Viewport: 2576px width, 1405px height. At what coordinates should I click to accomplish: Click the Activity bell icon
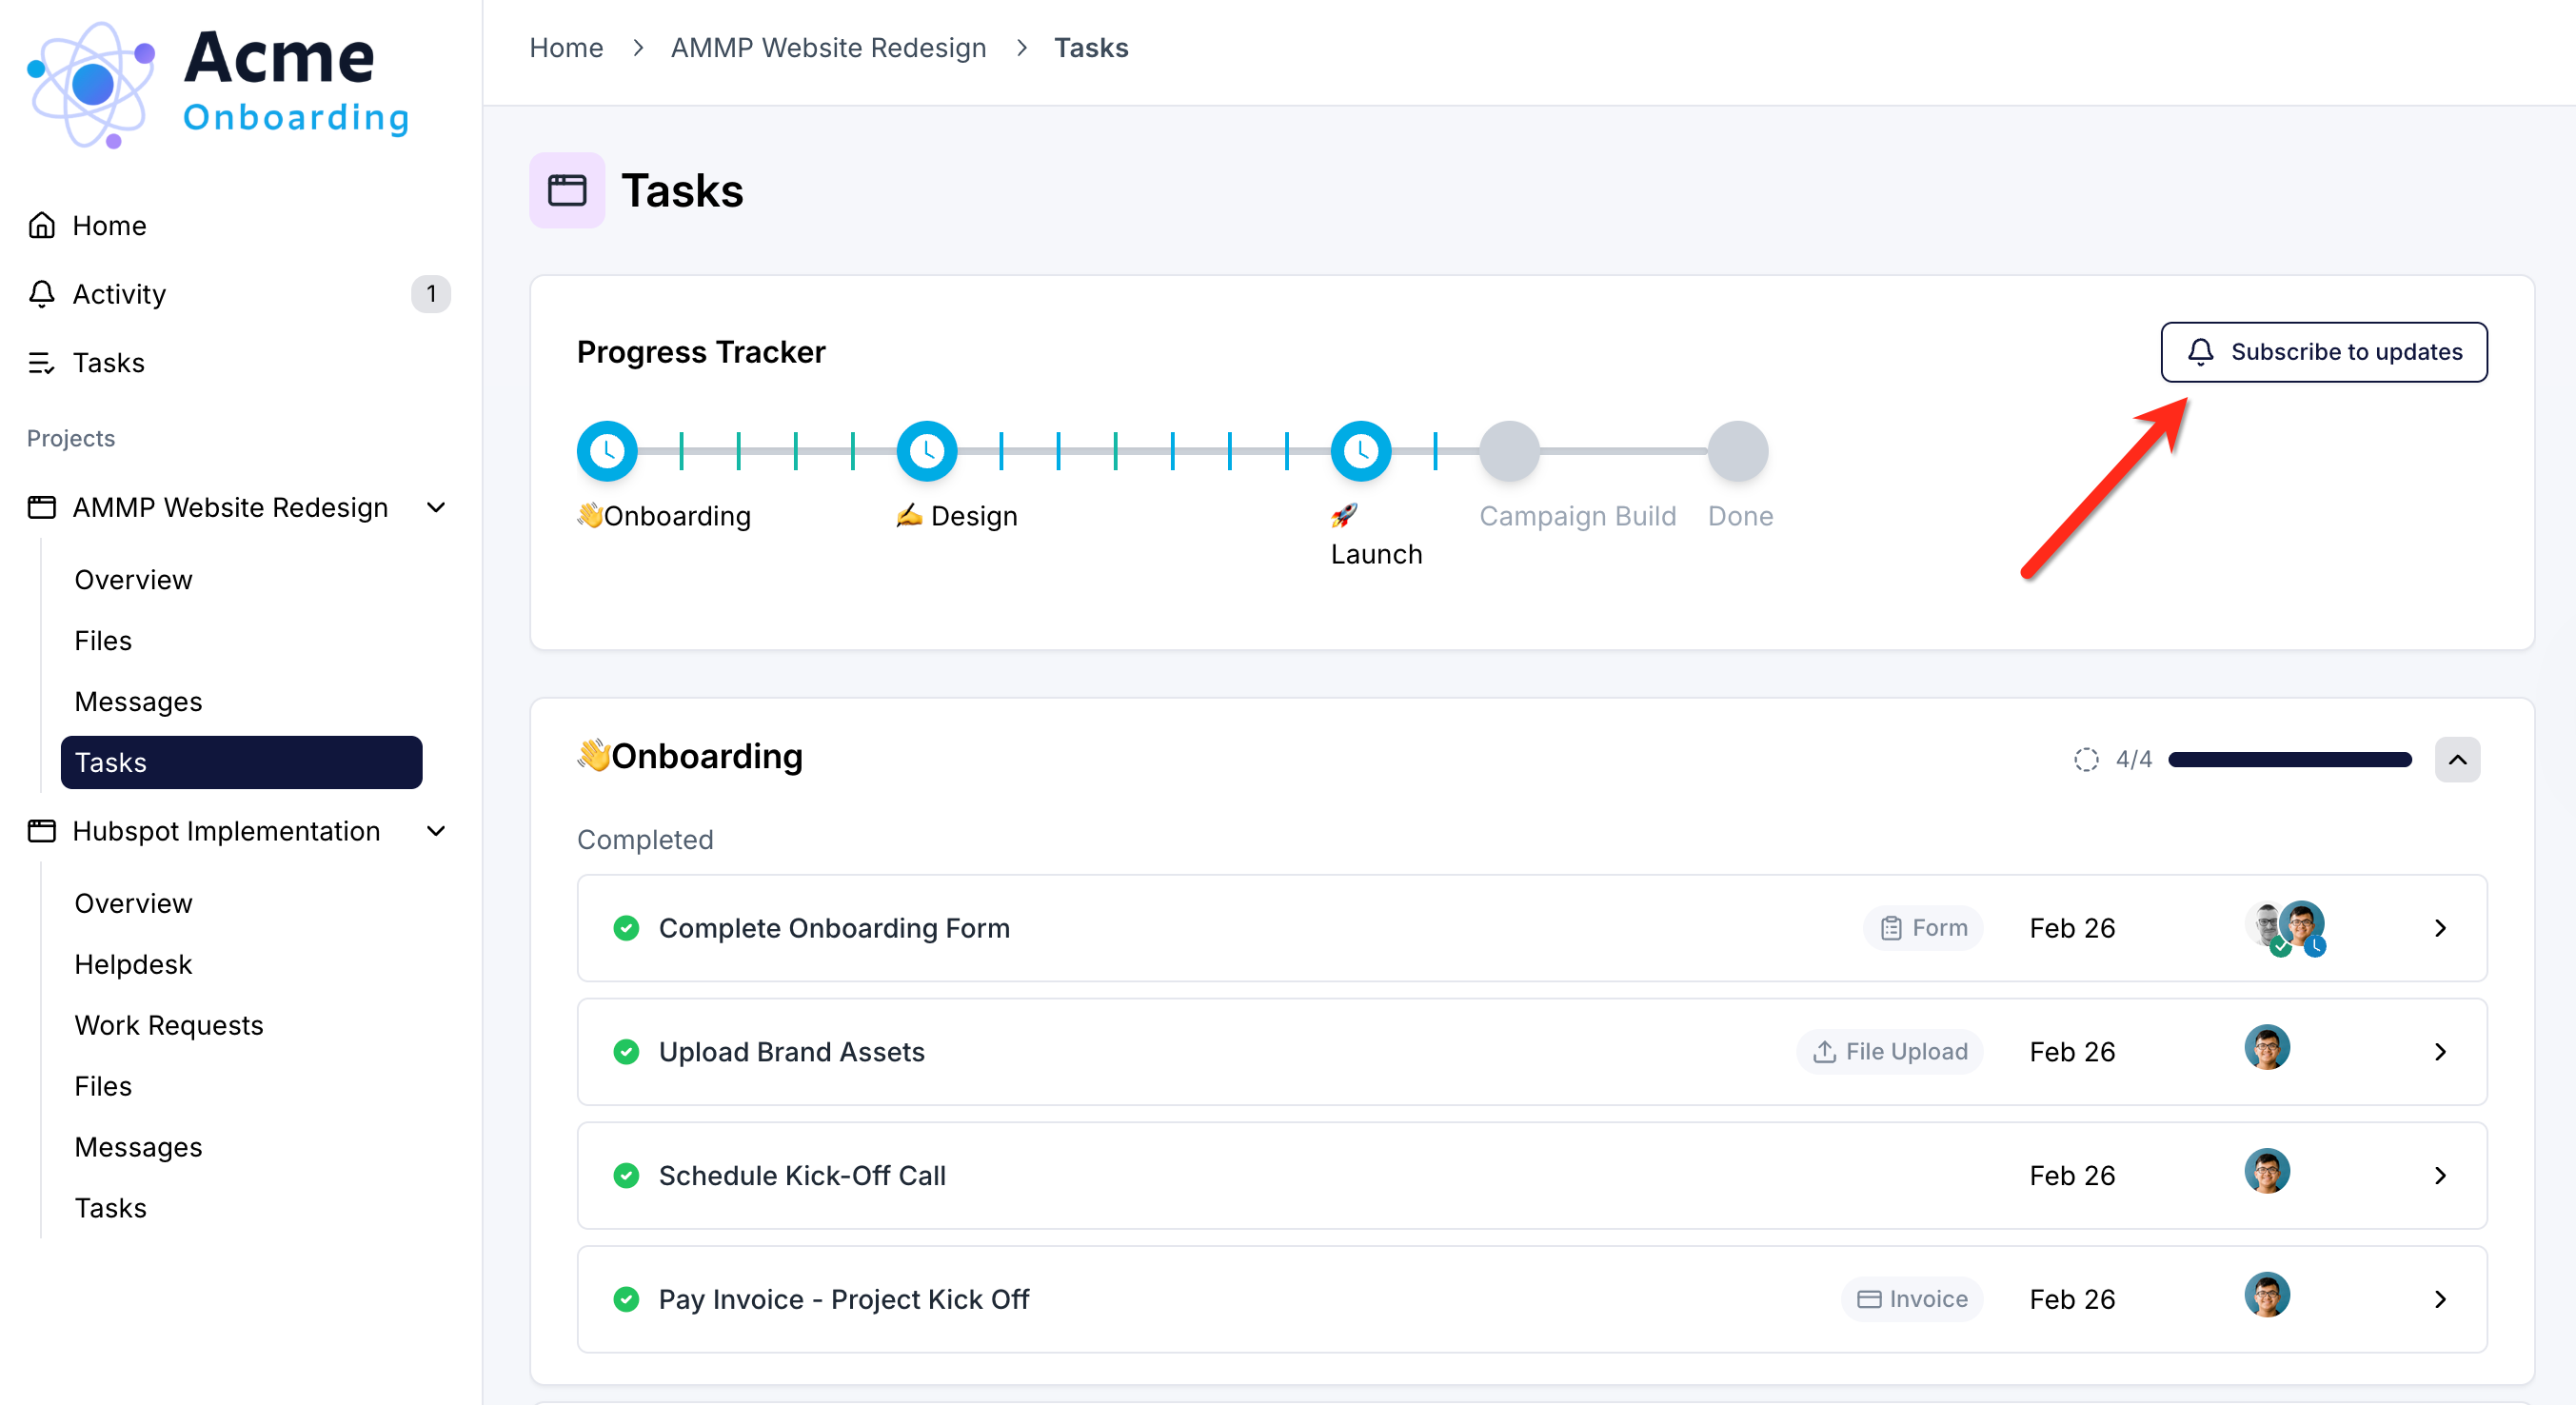[41, 294]
